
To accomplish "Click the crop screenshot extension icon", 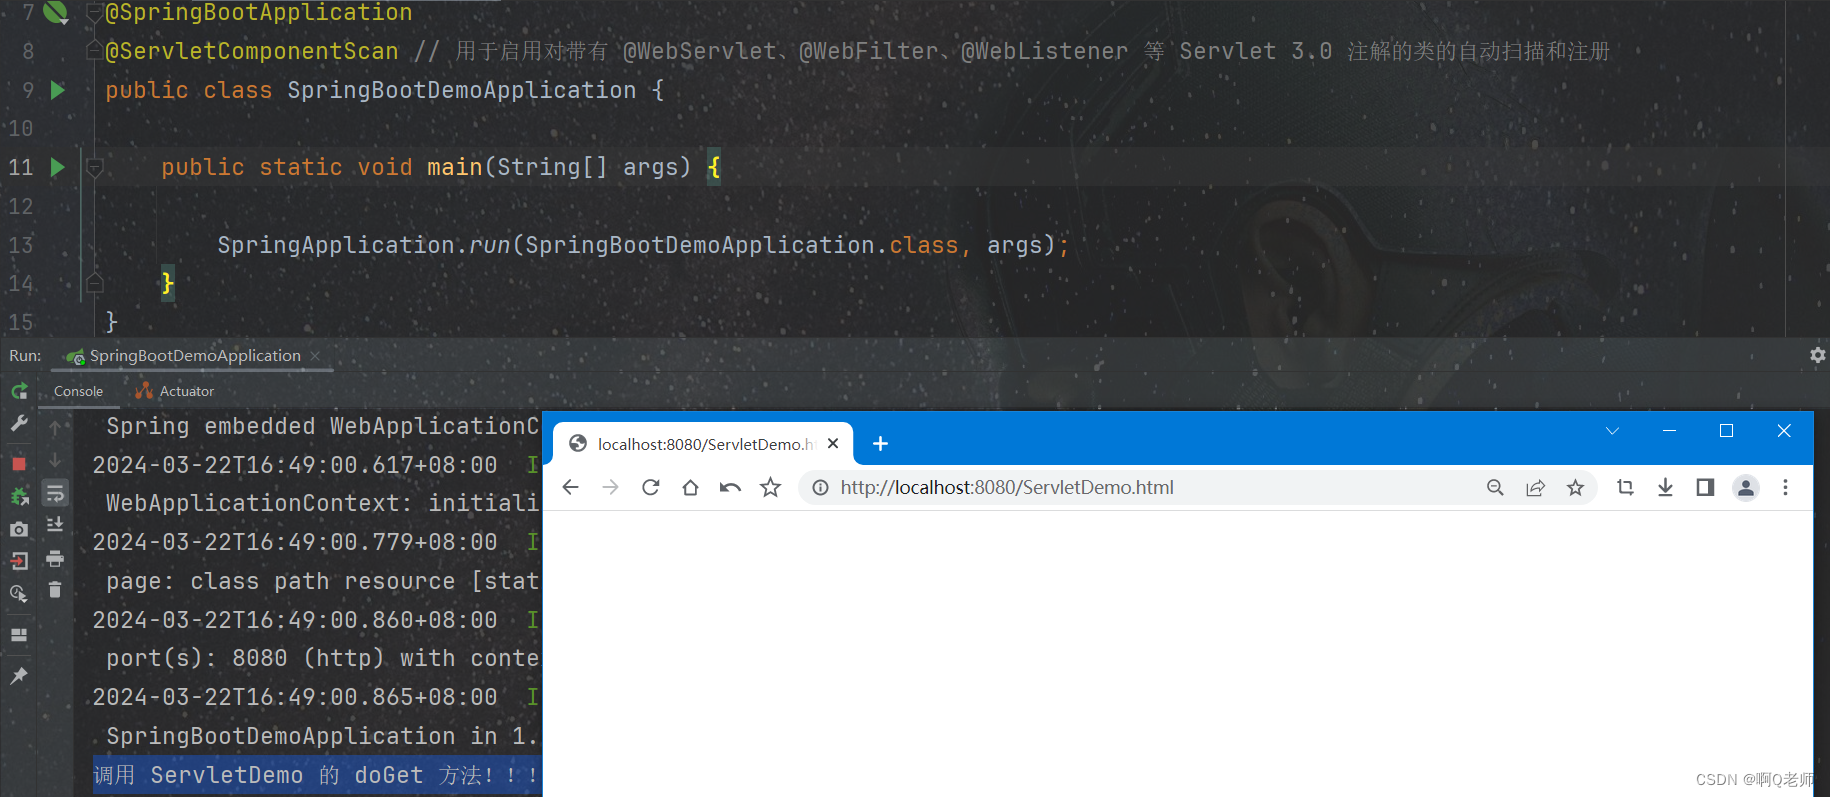I will coord(1625,487).
